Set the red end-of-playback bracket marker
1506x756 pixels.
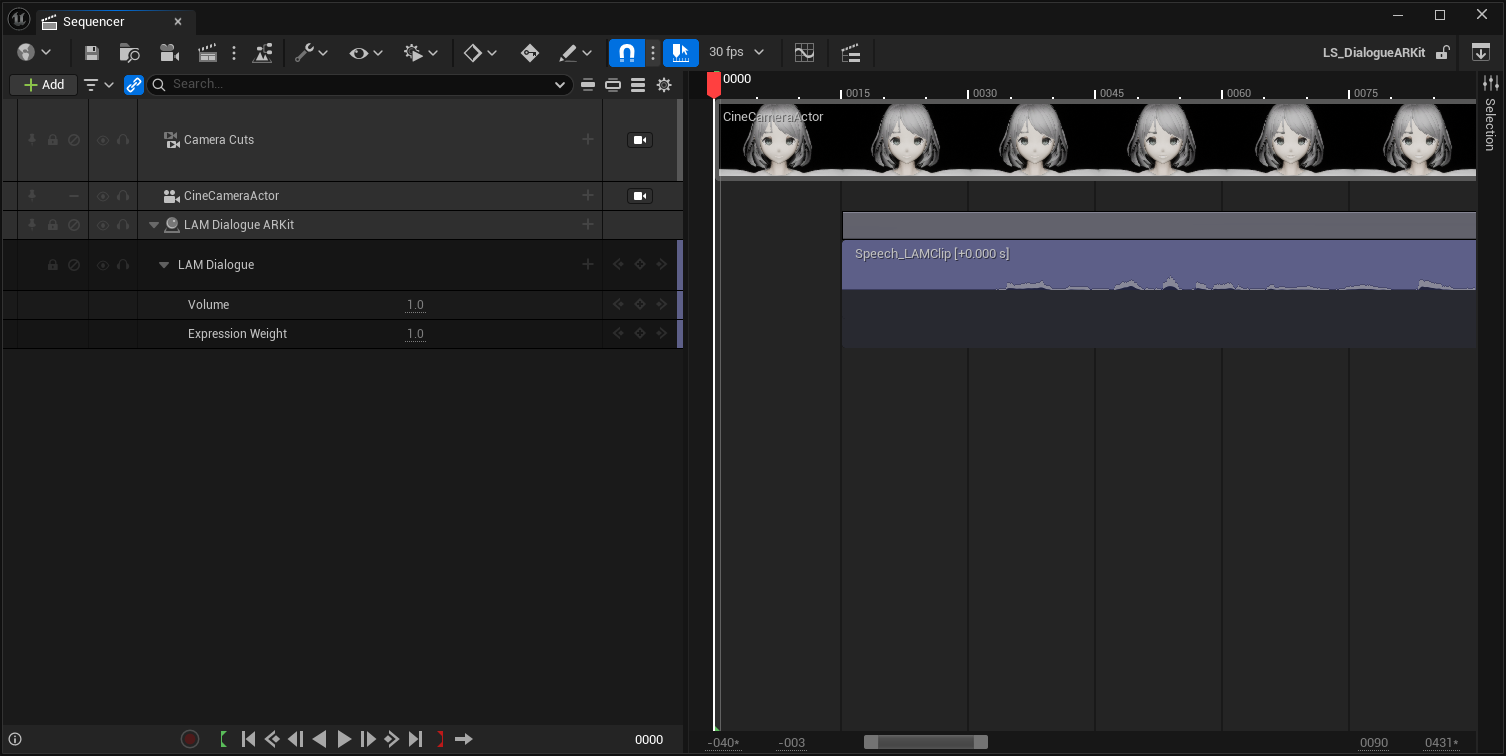coord(440,739)
